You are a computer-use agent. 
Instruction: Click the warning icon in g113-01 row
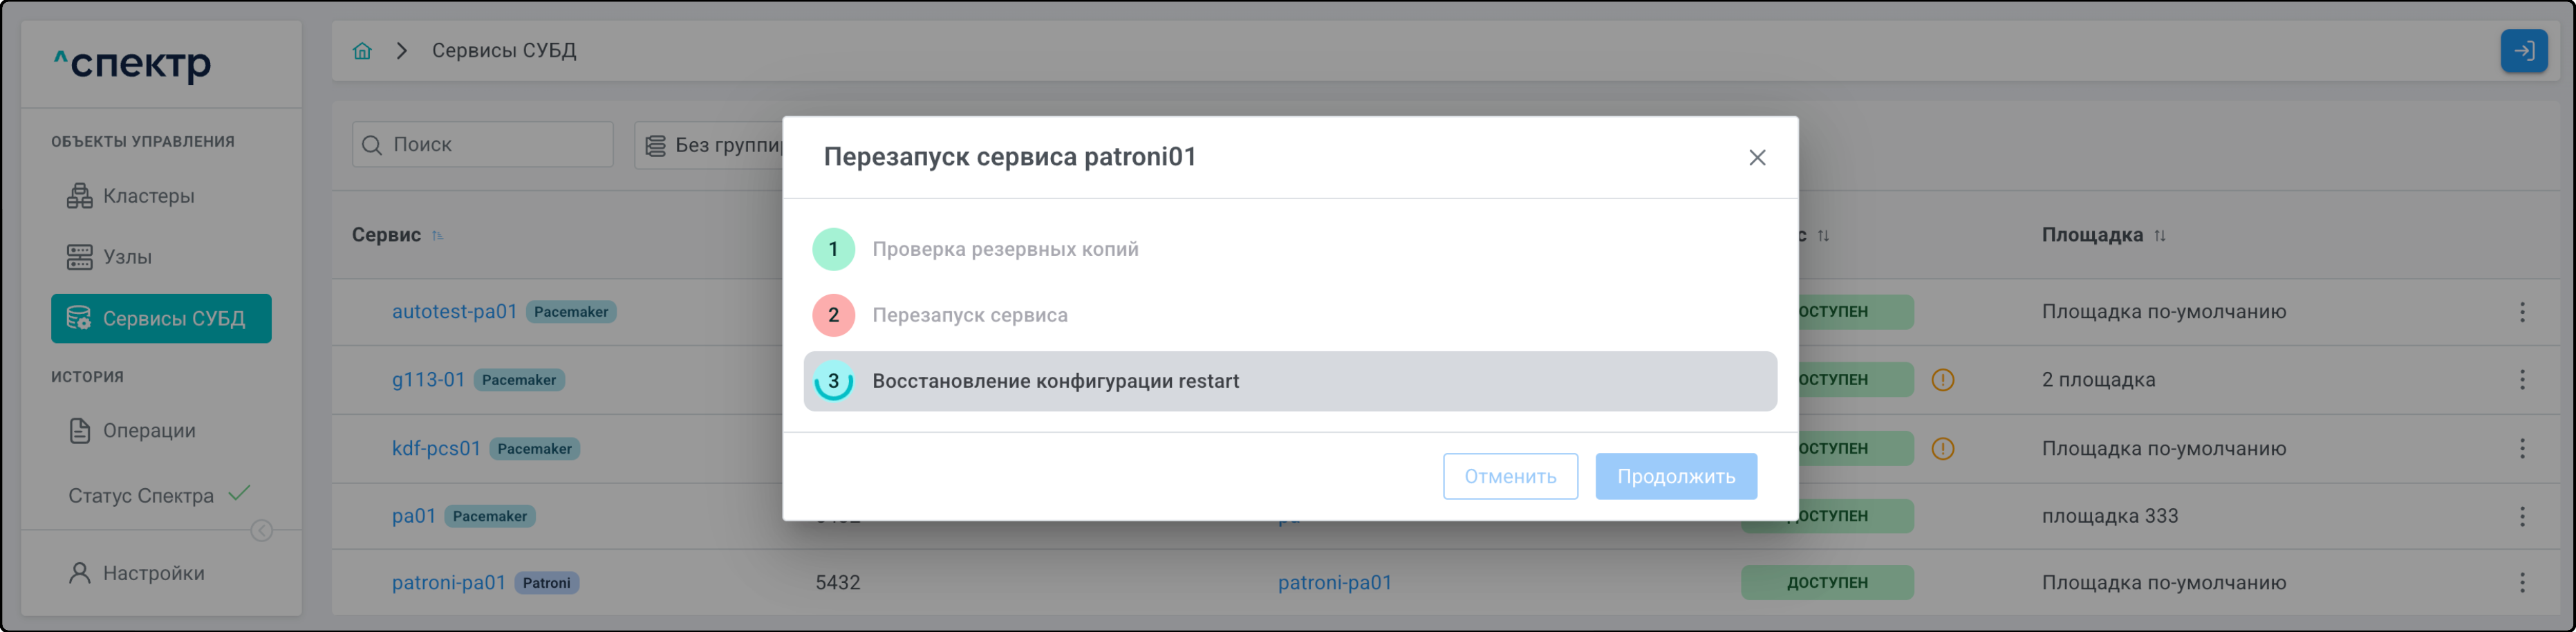(1942, 380)
